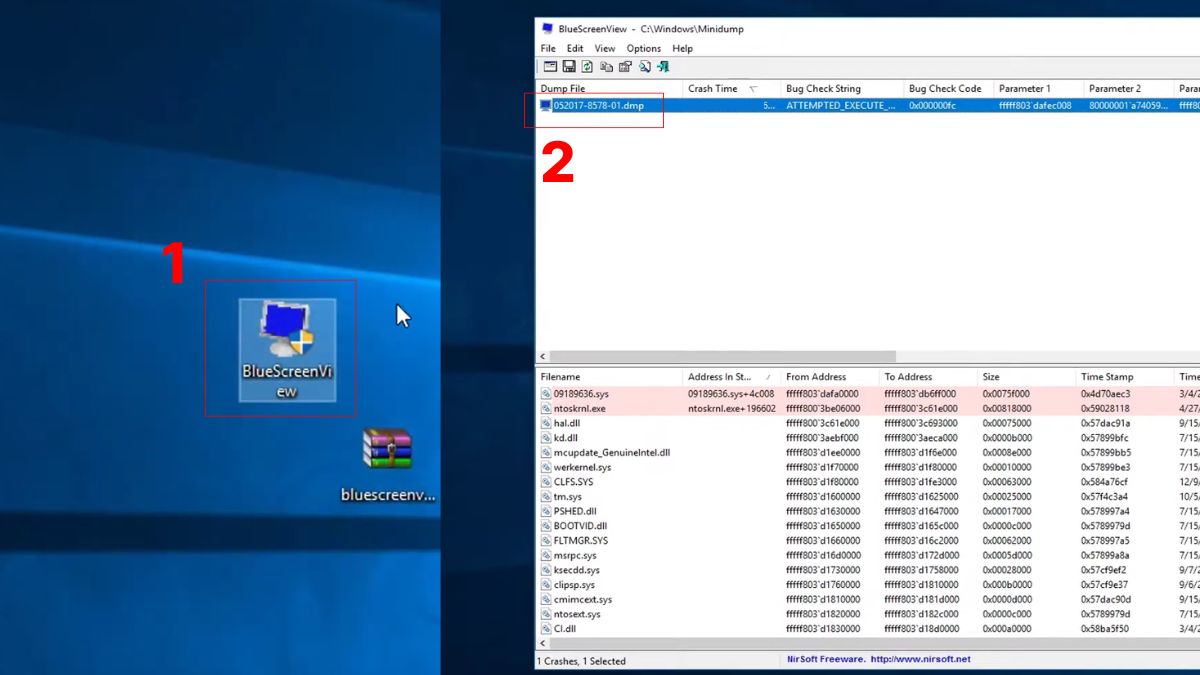
Task: Sort by To Address column header
Action: point(927,377)
